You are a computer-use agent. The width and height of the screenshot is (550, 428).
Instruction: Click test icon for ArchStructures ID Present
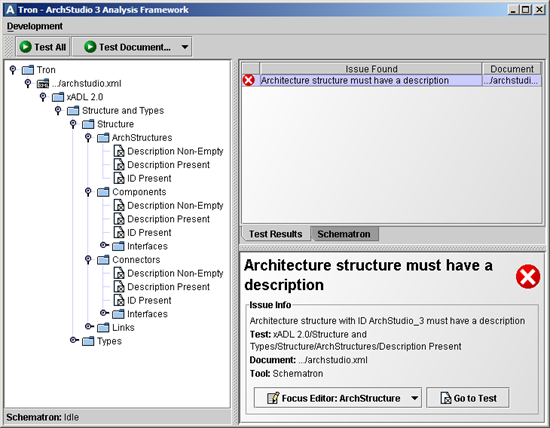(x=119, y=178)
